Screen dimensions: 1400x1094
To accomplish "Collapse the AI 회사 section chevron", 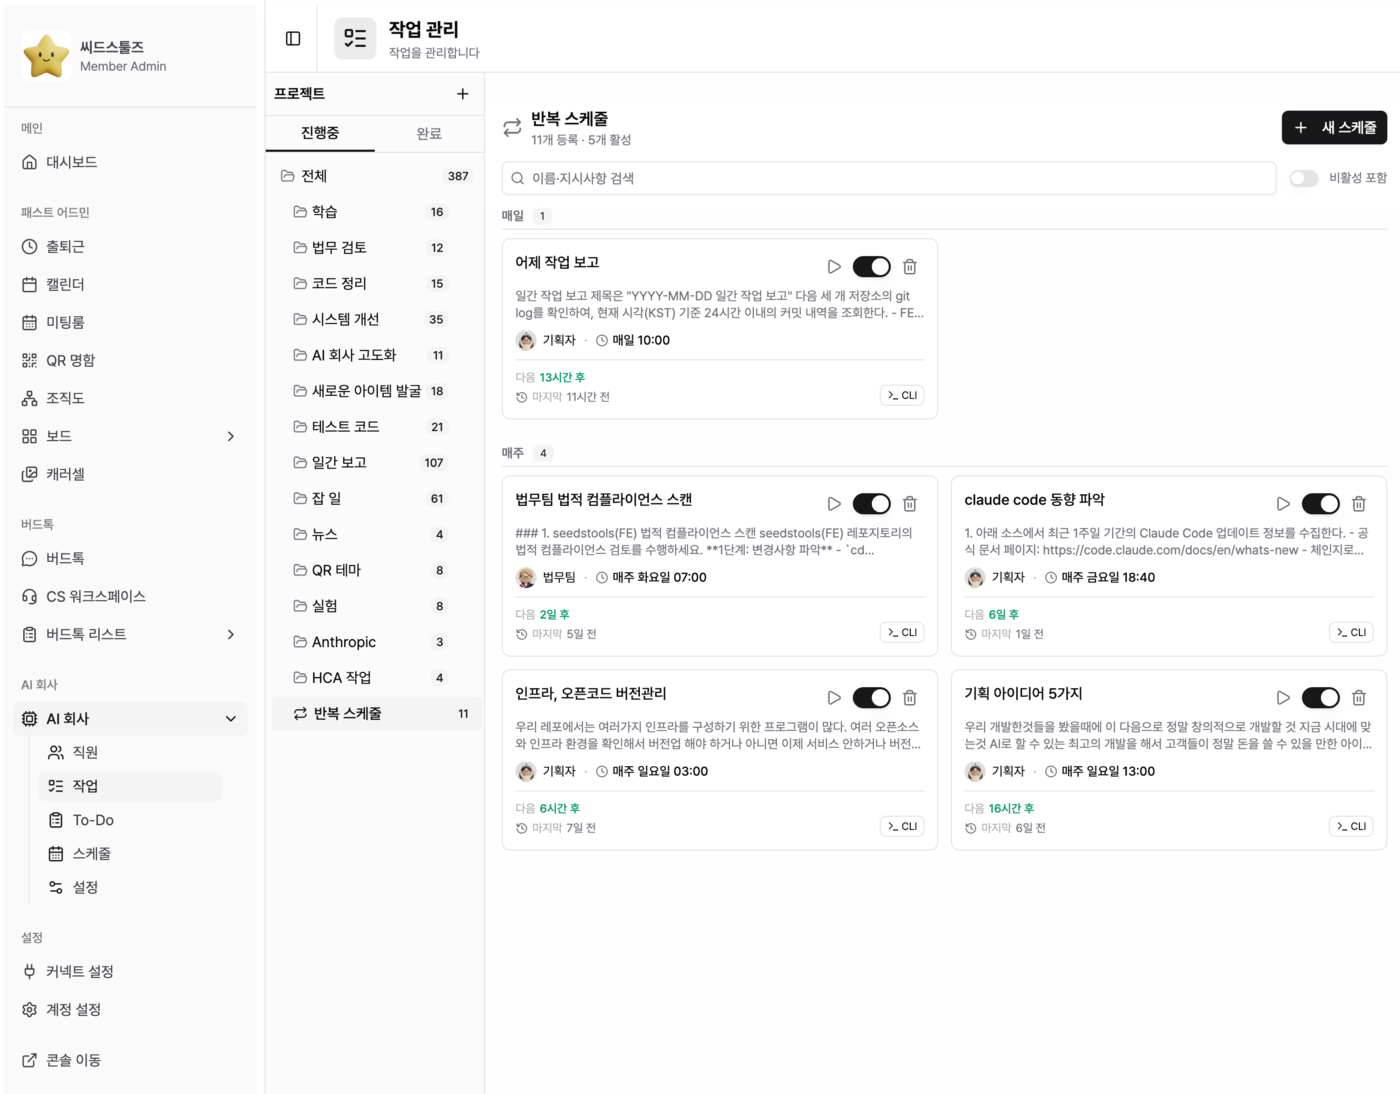I will click(231, 719).
